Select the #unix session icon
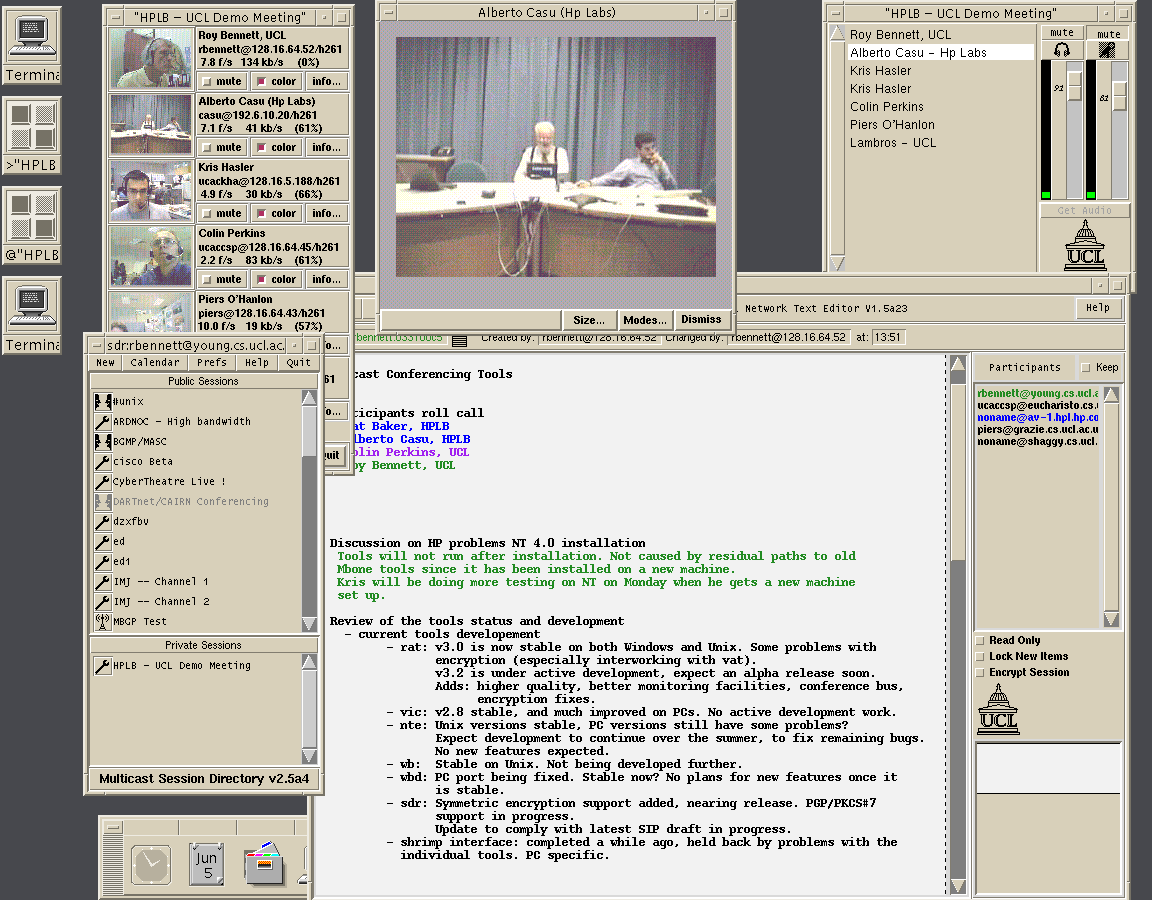Viewport: 1152px width, 900px height. click(103, 401)
